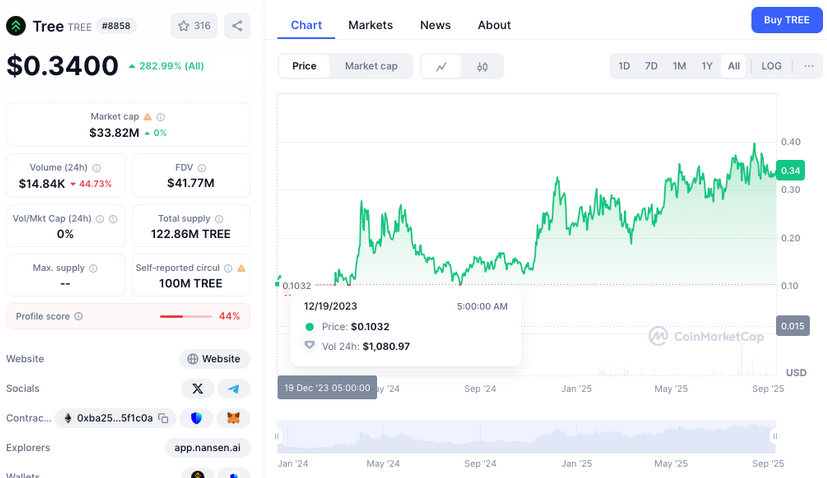
Task: Open the app.nansen.ai explorer link
Action: [x=207, y=448]
